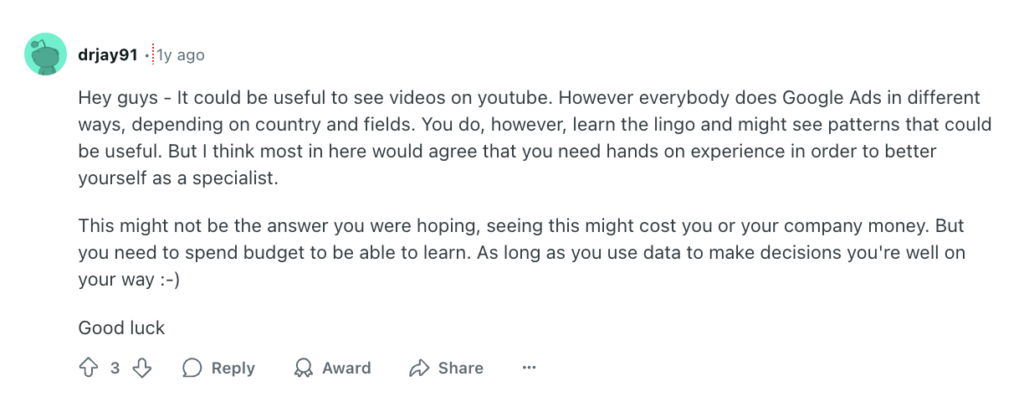
Task: Click the Award ribbon icon
Action: click(x=303, y=368)
